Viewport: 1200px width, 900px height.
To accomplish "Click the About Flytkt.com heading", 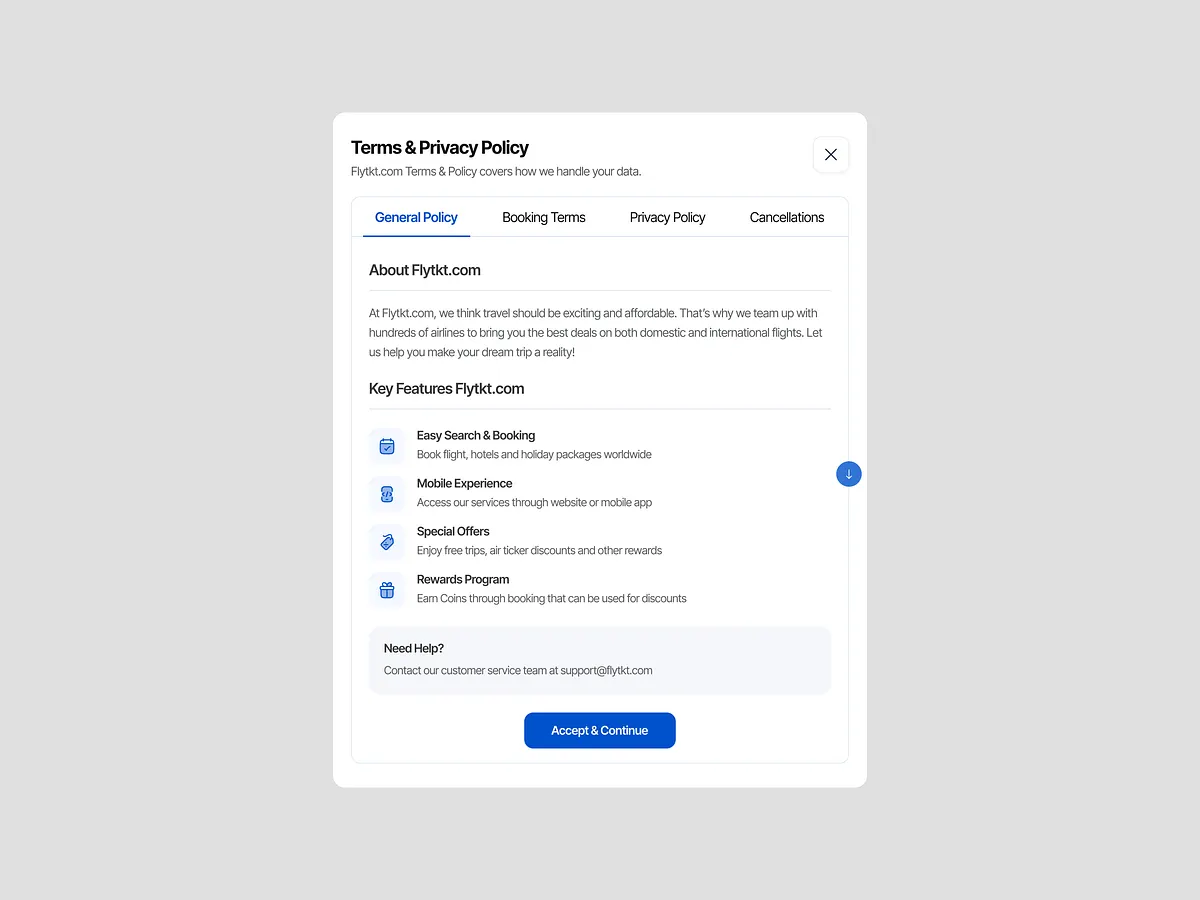I will point(425,270).
